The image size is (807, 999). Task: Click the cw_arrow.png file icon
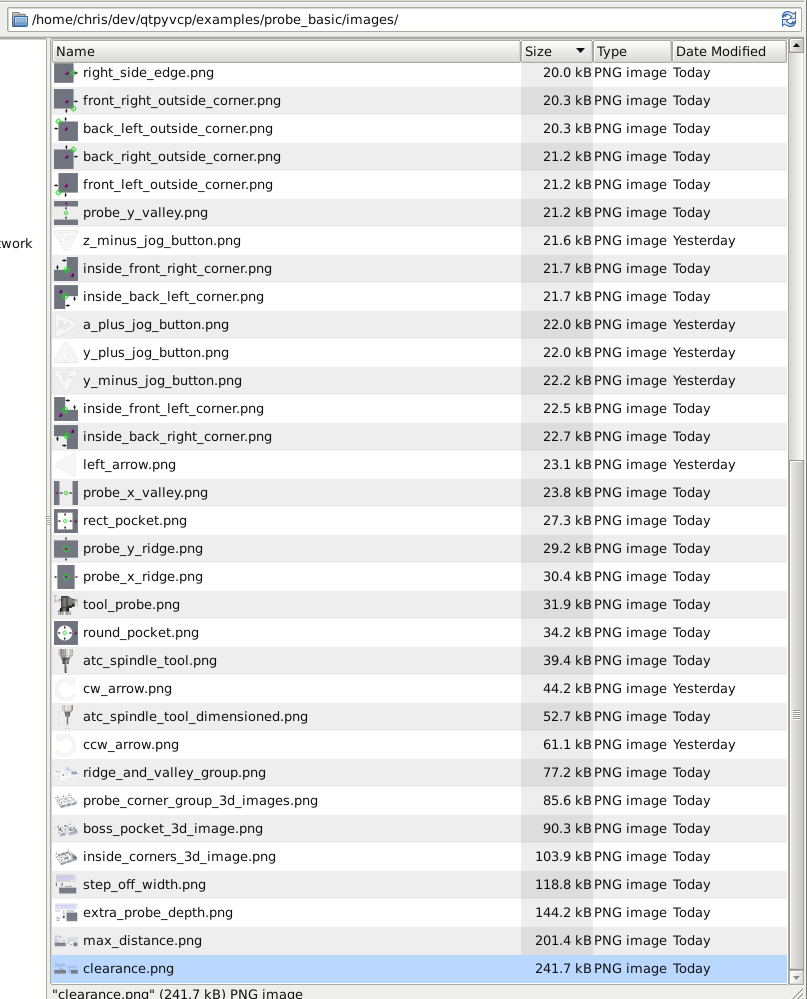(x=66, y=689)
